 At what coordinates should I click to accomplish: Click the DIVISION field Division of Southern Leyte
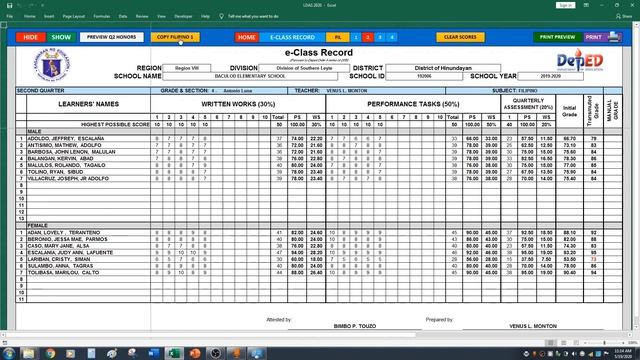304,68
